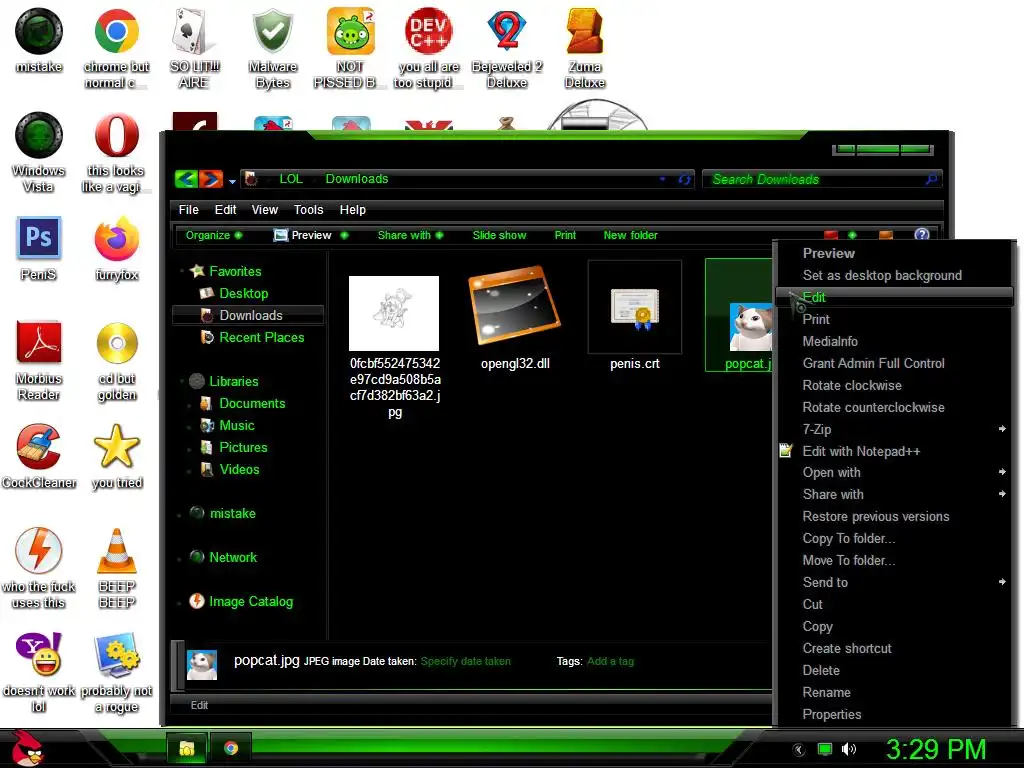Click the volume speaker tray icon

(x=849, y=749)
